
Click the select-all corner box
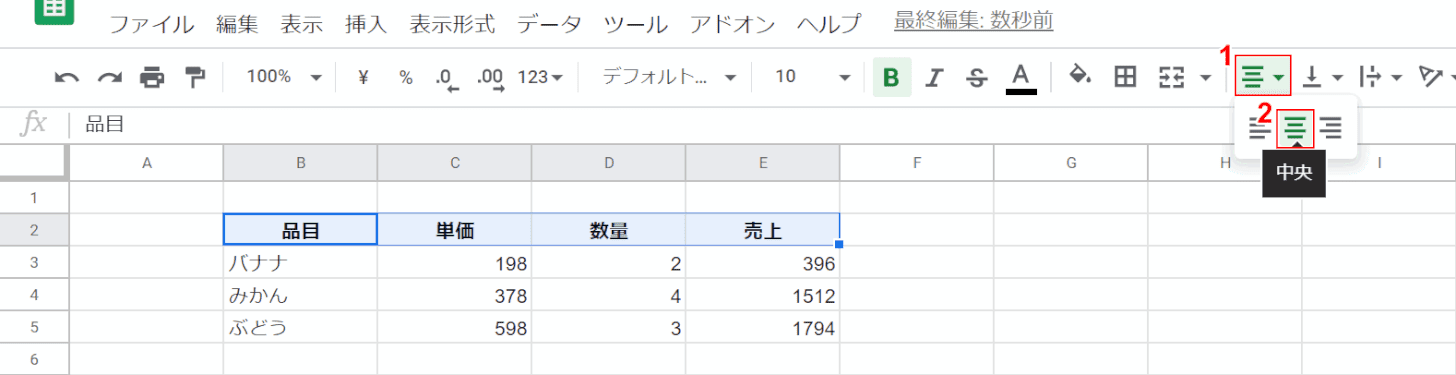point(34,162)
